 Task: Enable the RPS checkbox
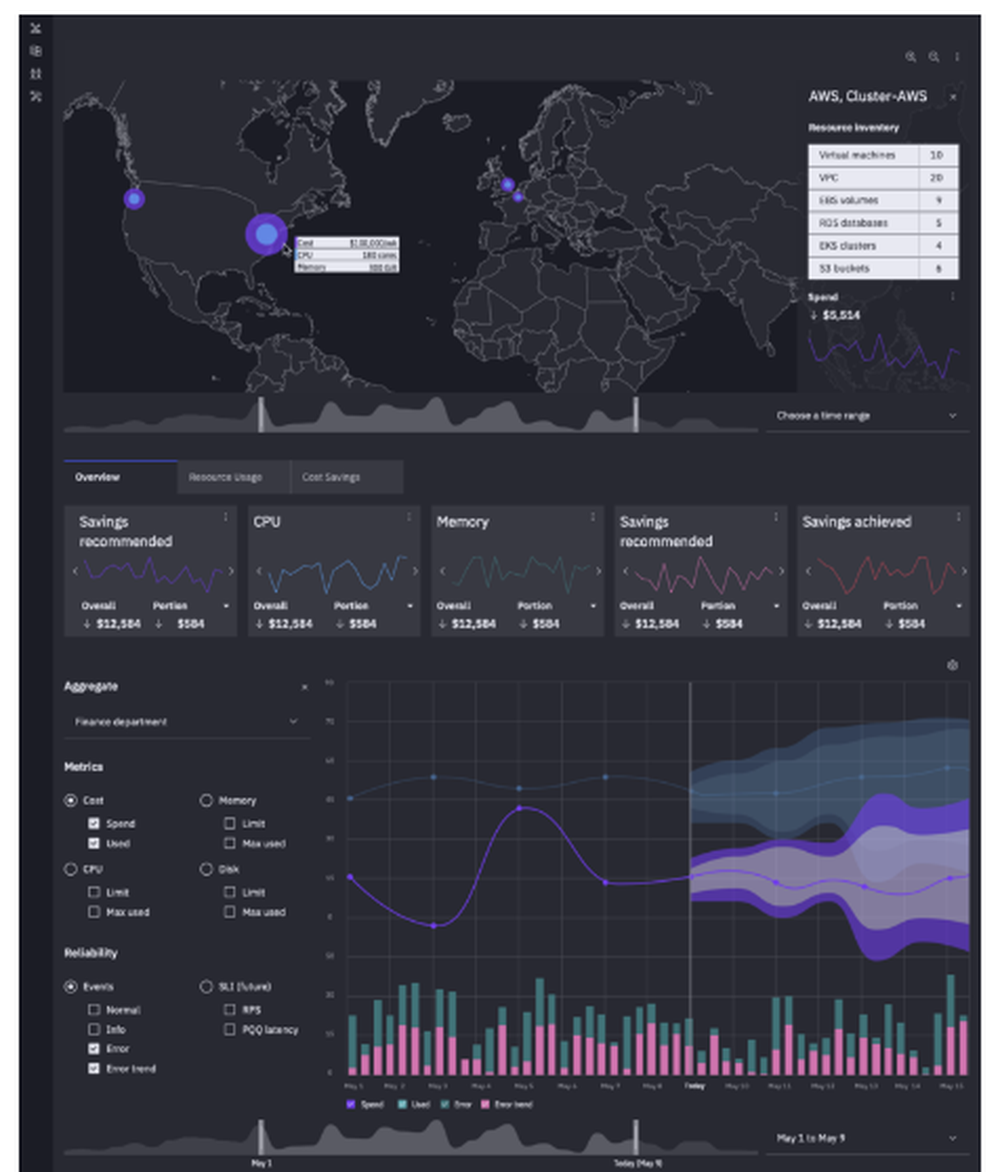(x=229, y=1009)
